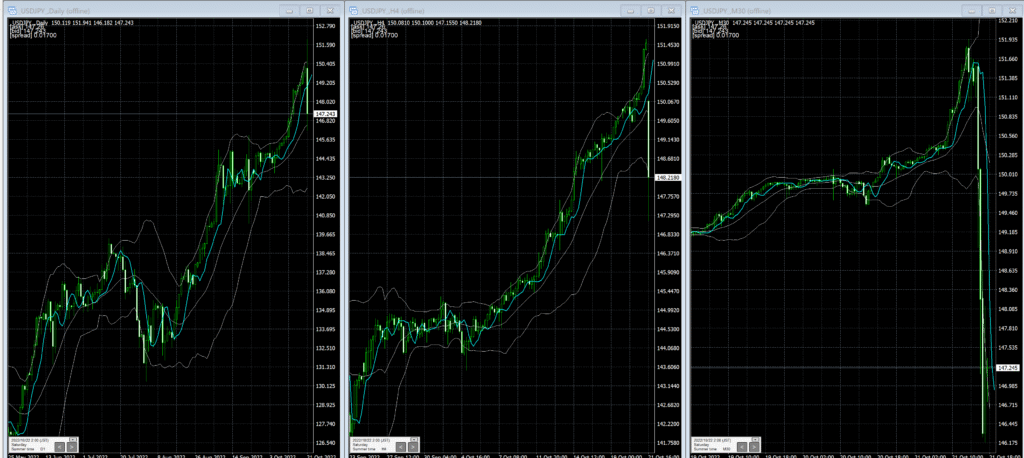Screen dimensions: 1024x458
Task: Click the 148.2180 price tag on H4 chart
Action: click(x=667, y=178)
